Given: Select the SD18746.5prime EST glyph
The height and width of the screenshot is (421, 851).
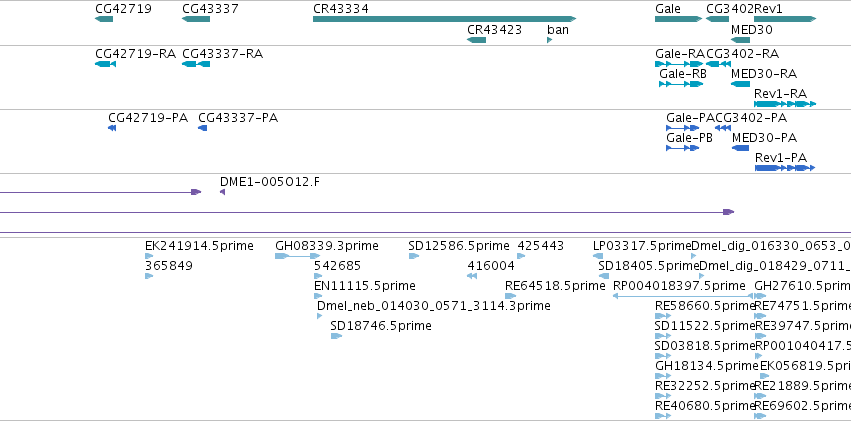Looking at the screenshot, I should 336,336.
